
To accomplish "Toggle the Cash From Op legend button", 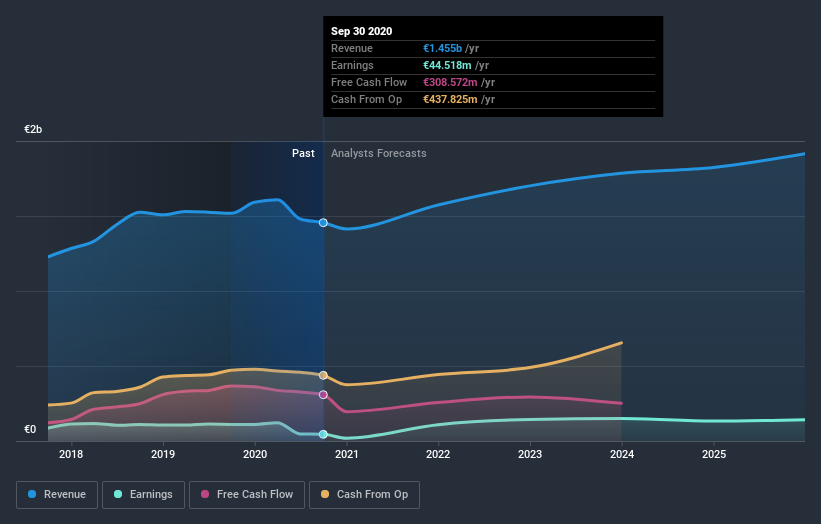I will click(364, 495).
